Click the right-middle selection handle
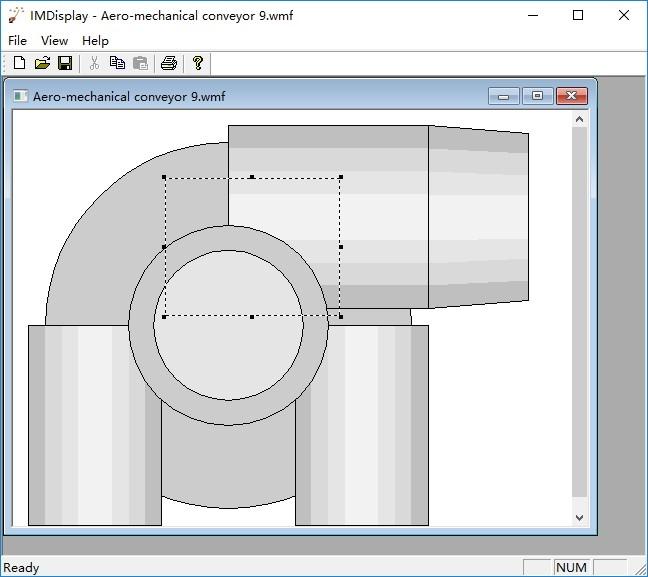648x577 pixels. tap(341, 247)
